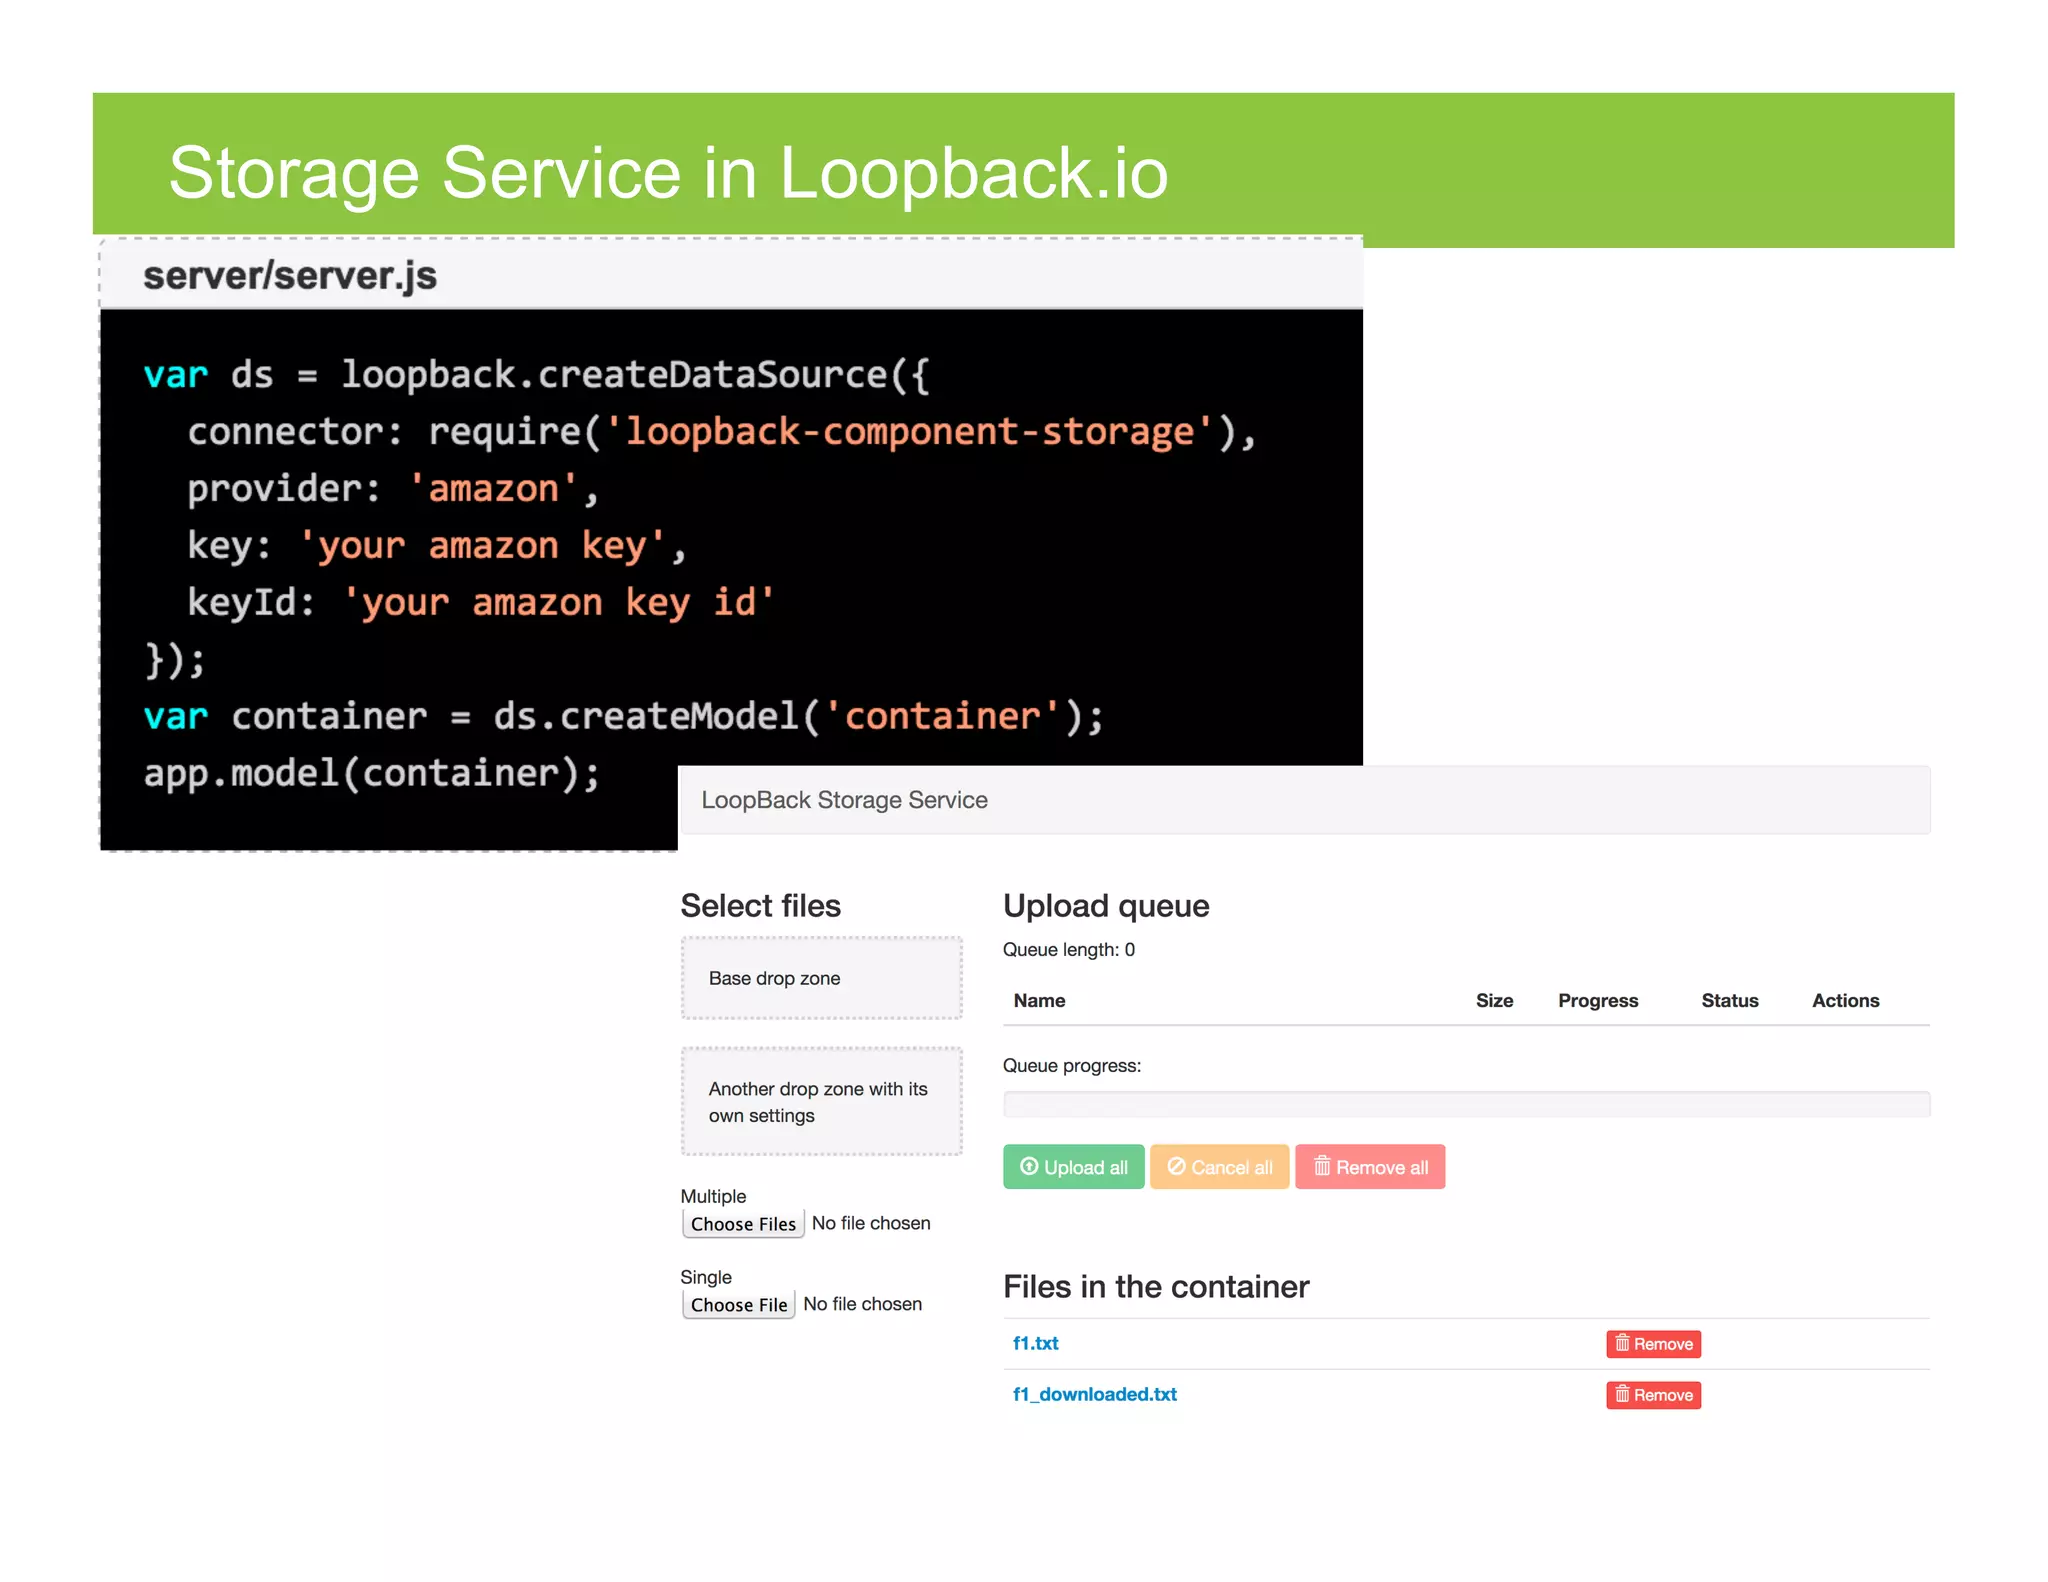Click the server/server.js code header
2048x1582 pixels.
click(290, 276)
